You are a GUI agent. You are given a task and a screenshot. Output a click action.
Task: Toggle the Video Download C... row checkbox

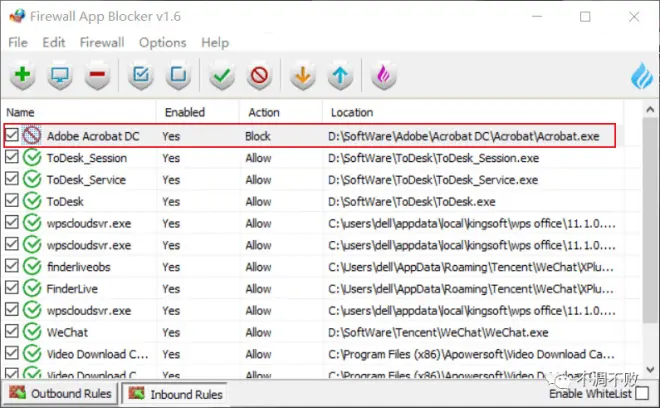tap(12, 353)
